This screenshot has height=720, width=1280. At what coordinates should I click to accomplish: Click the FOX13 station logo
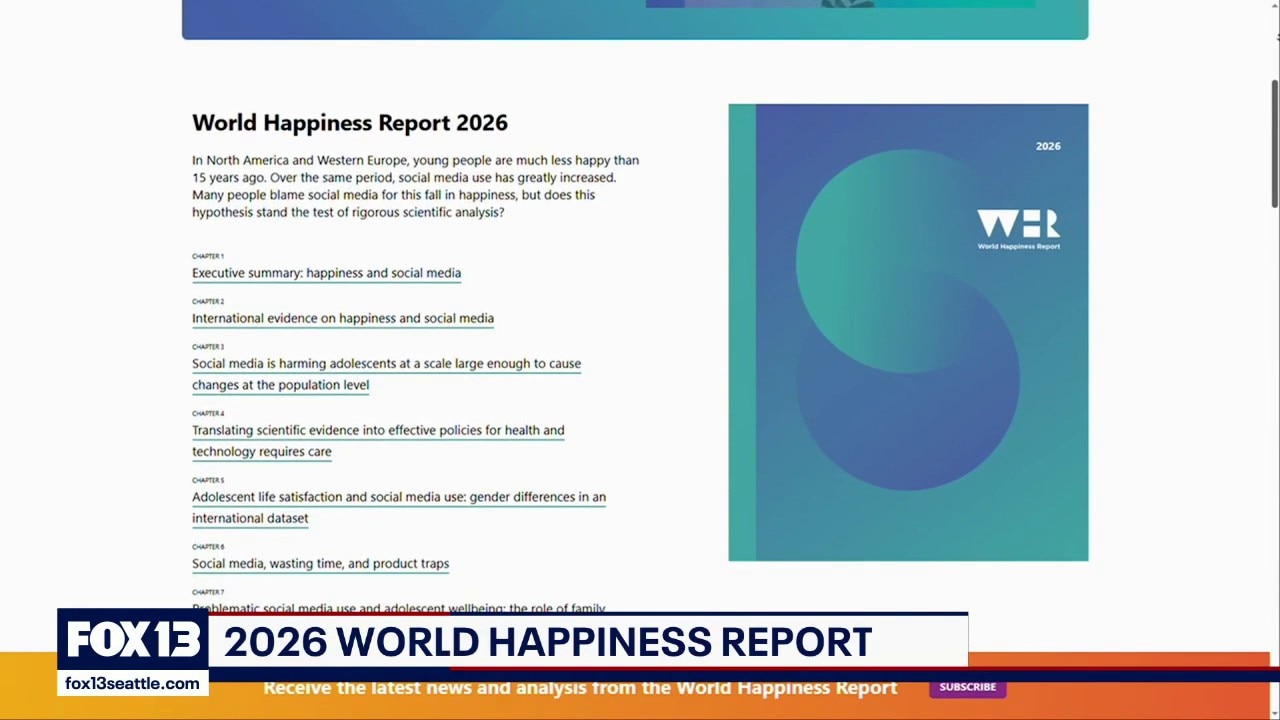133,641
